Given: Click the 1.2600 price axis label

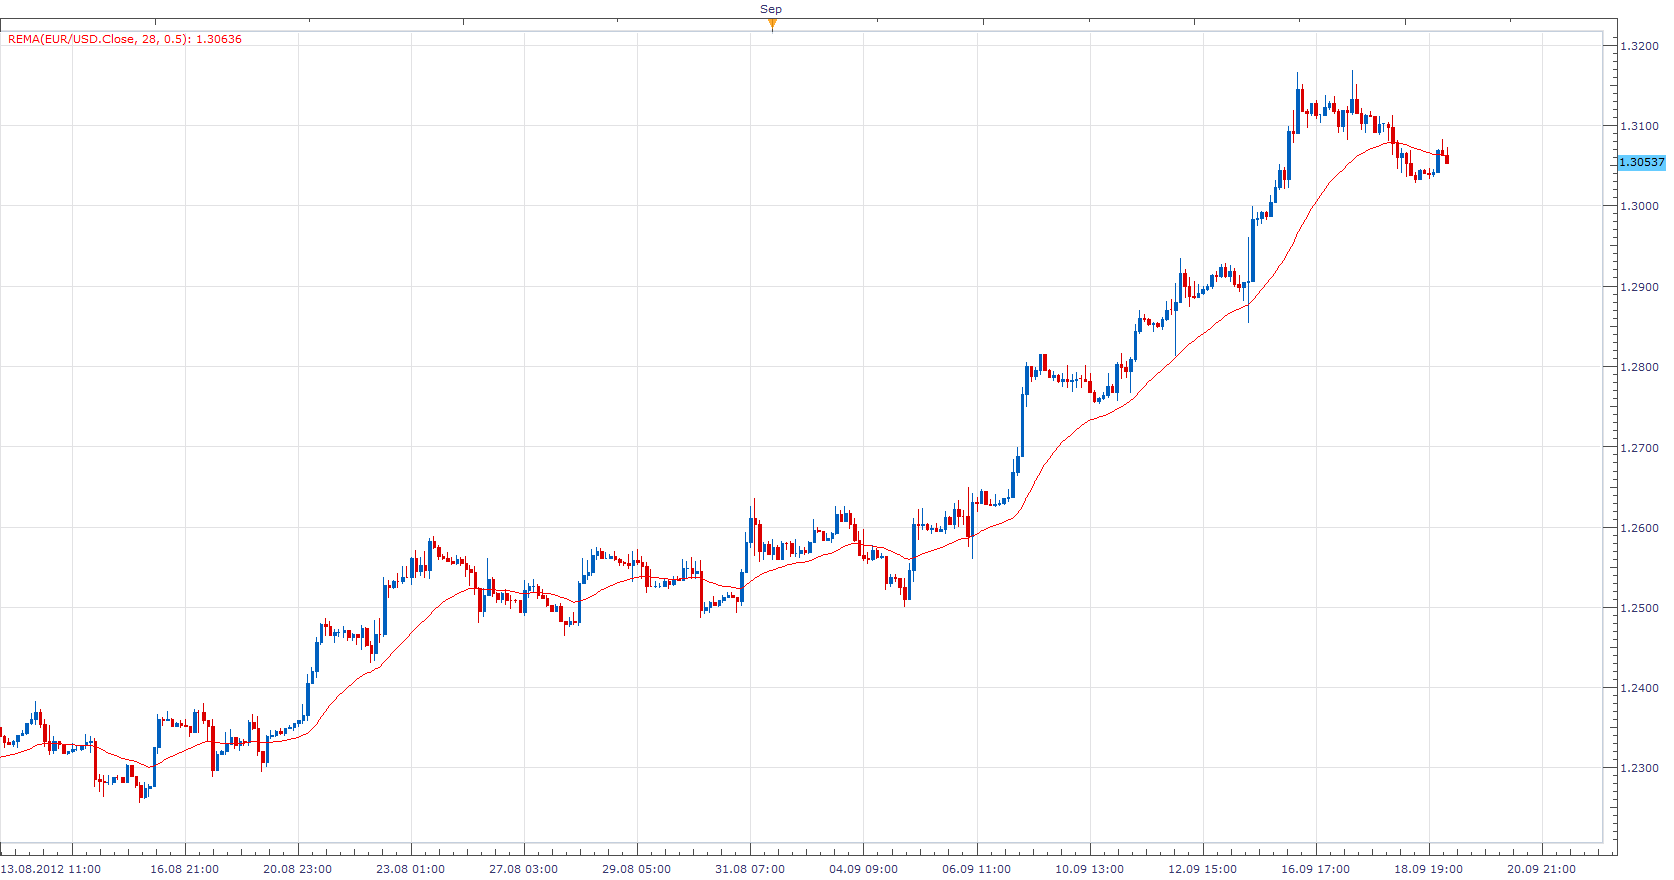Looking at the screenshot, I should coord(1639,528).
